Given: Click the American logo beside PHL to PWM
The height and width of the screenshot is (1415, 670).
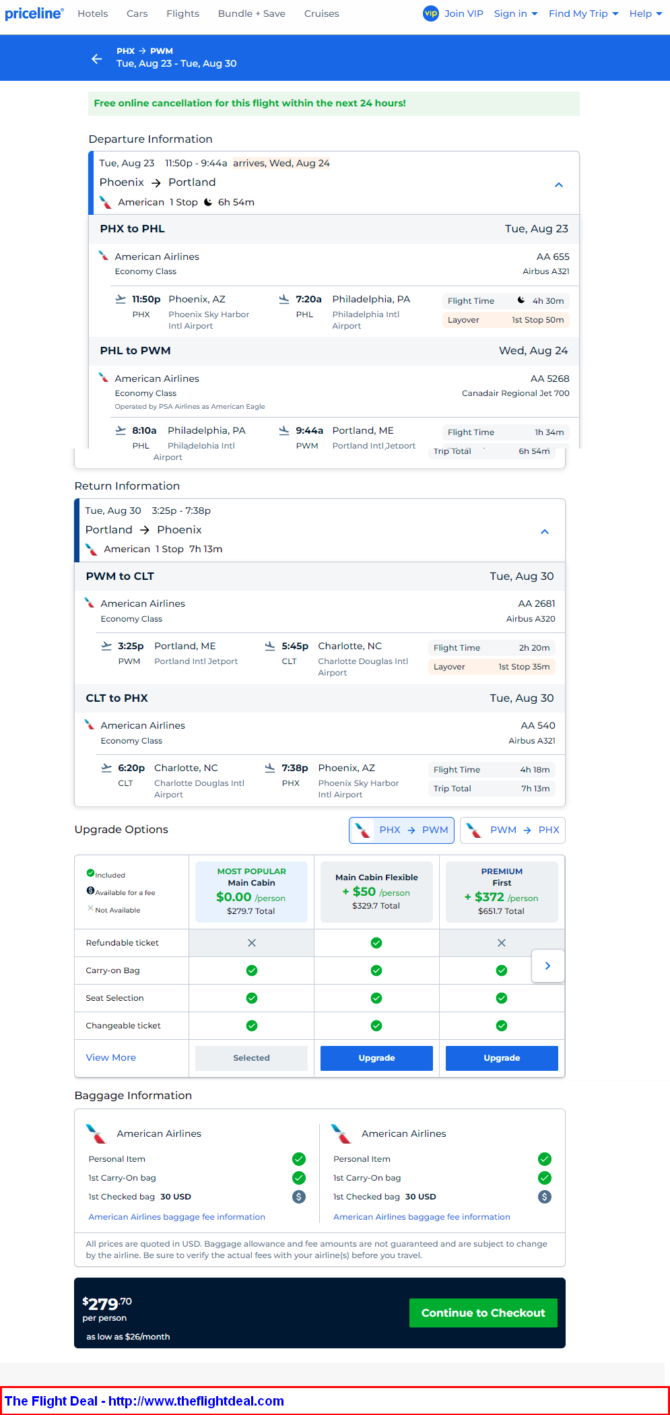Looking at the screenshot, I should 104,378.
